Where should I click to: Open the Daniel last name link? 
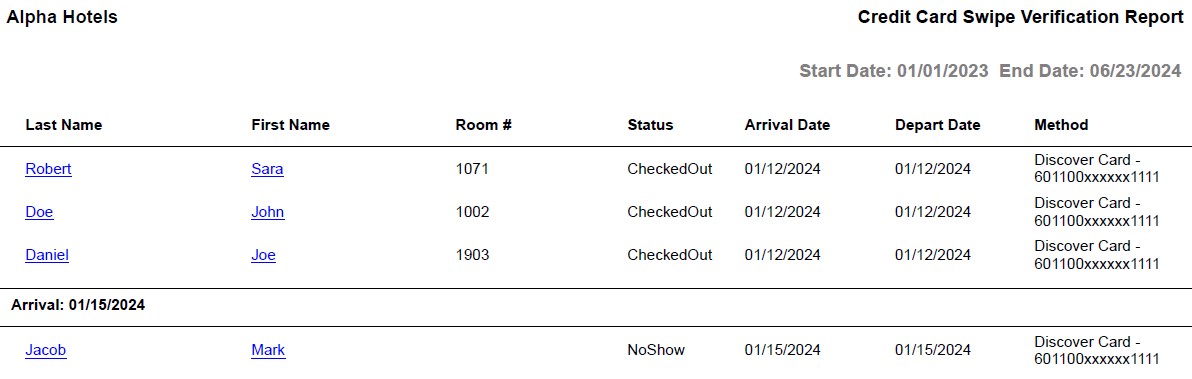pyautogui.click(x=47, y=256)
